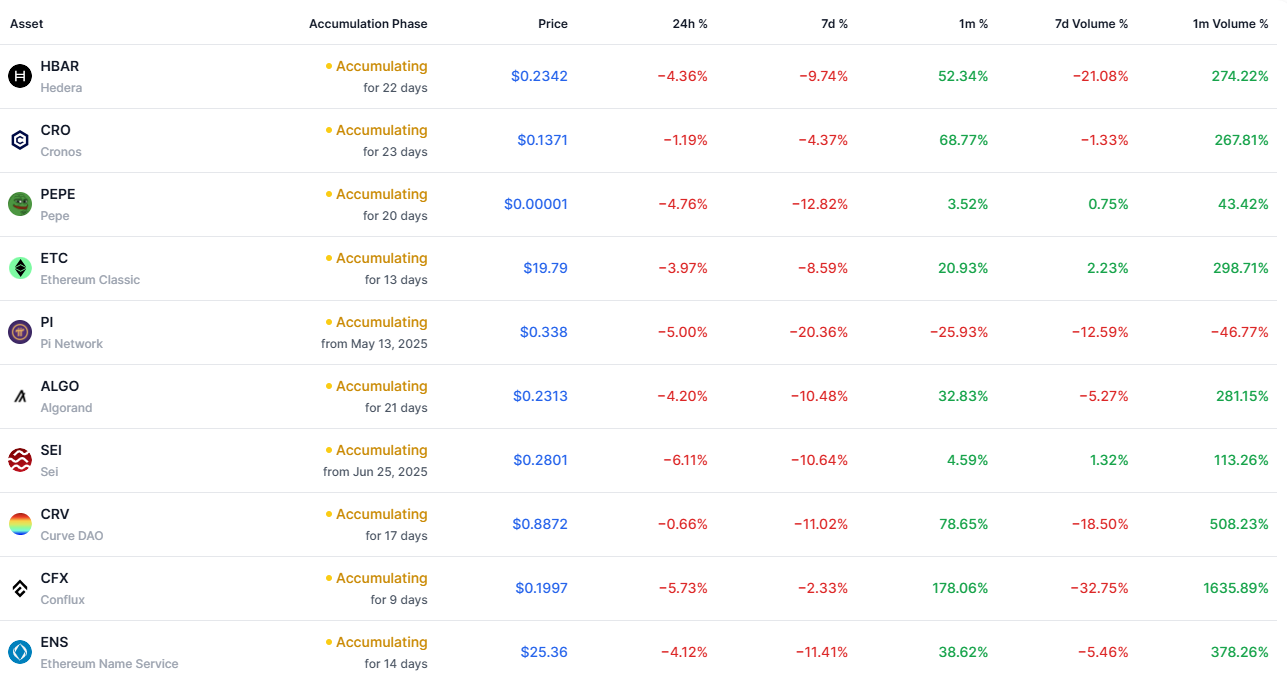Click the Ethereum Classic diamond icon
Viewport: 1287px width, 684px height.
click(x=20, y=268)
